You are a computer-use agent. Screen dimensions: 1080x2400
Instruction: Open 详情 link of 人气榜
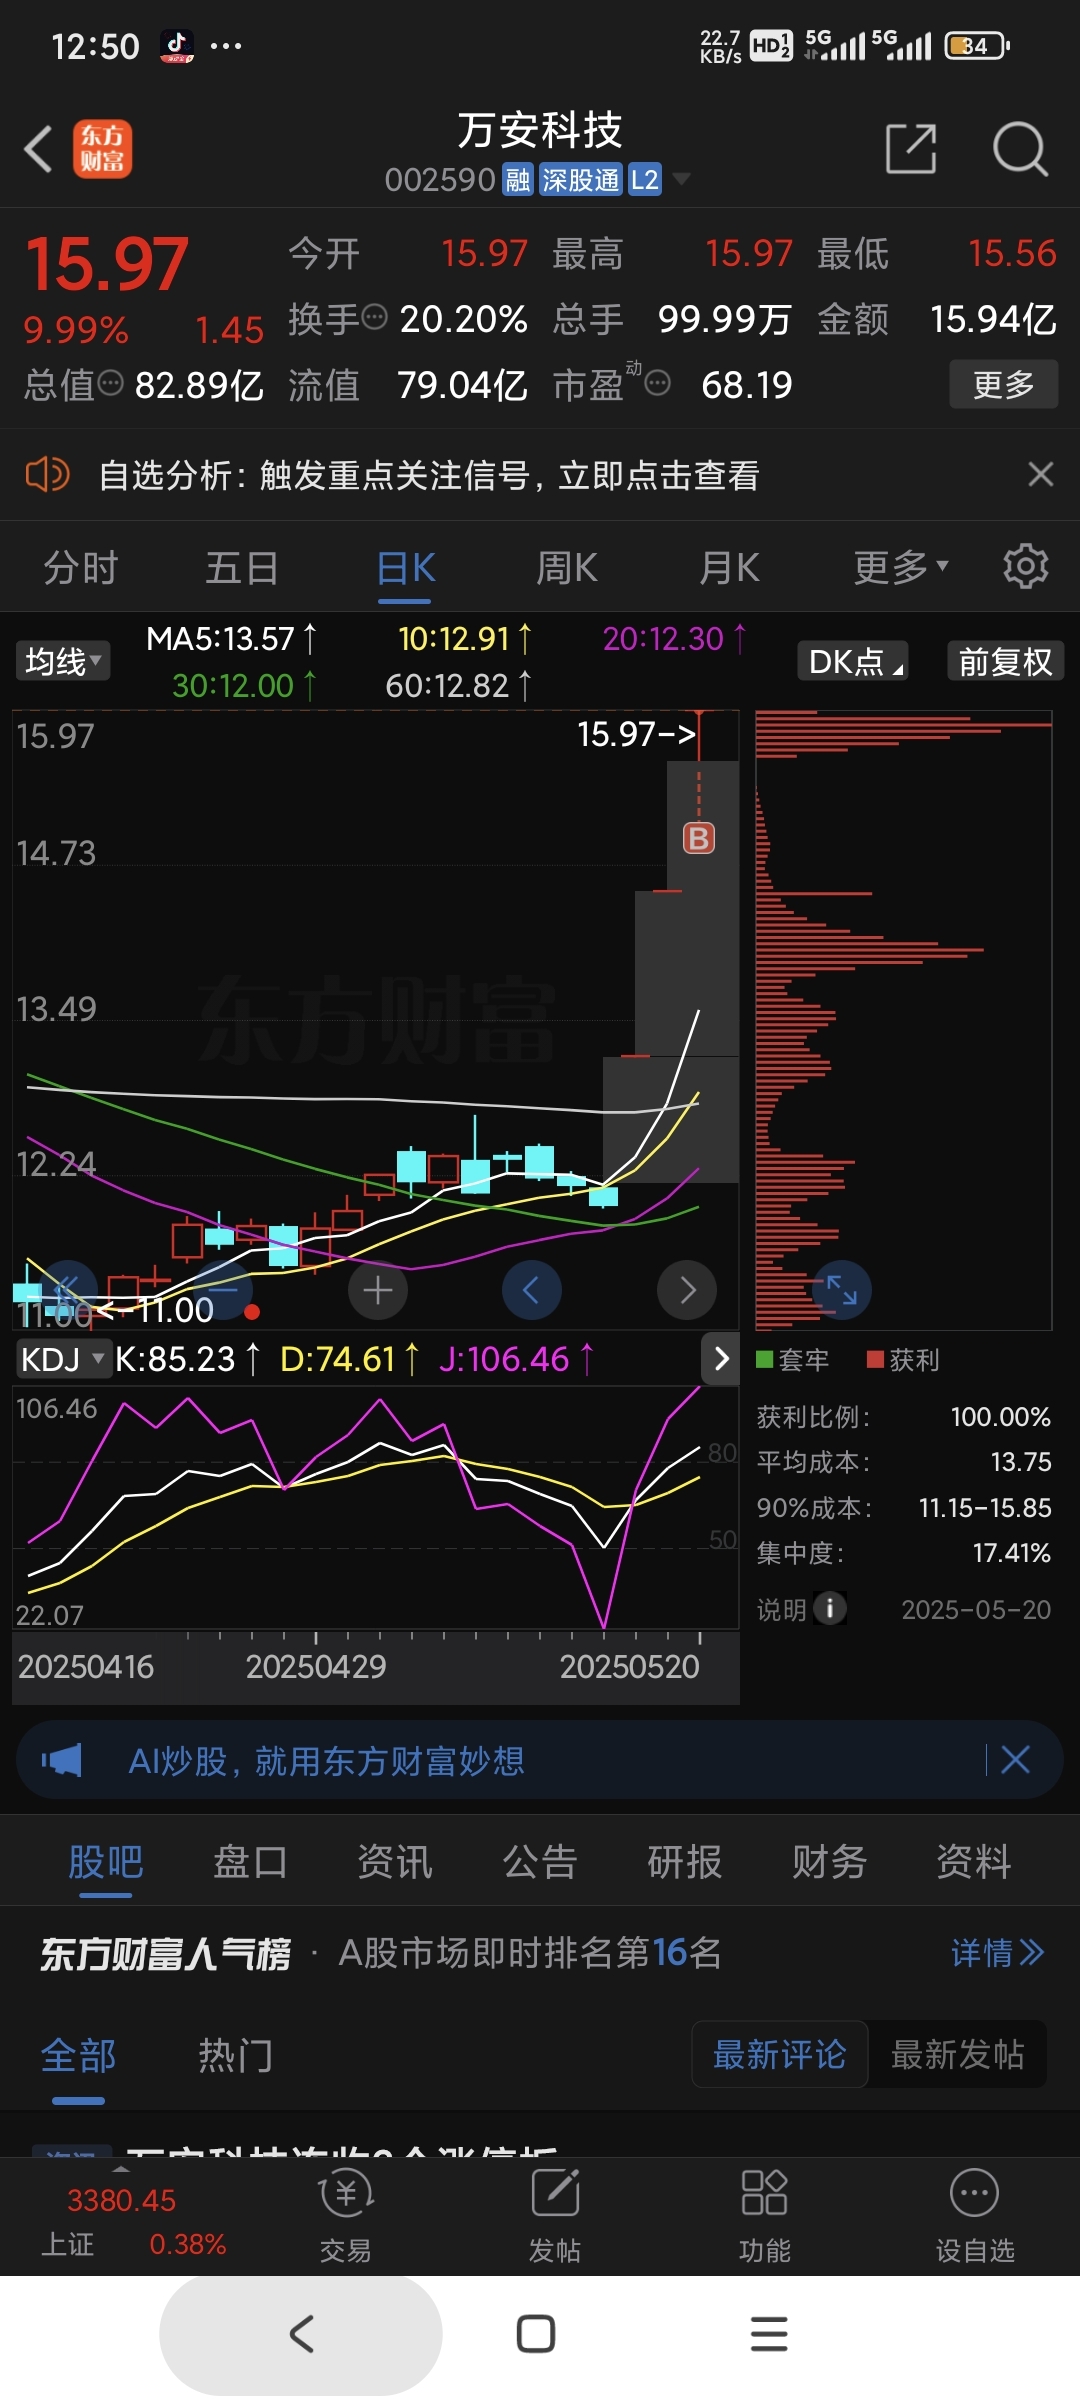[997, 1953]
